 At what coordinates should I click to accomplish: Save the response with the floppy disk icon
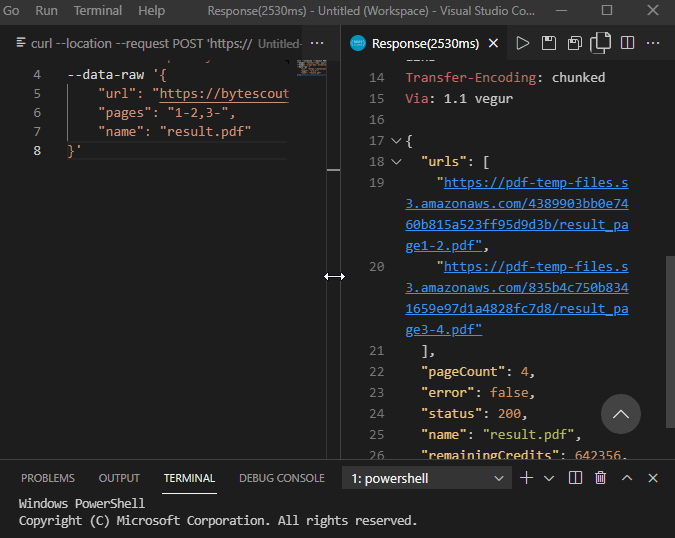(x=549, y=43)
